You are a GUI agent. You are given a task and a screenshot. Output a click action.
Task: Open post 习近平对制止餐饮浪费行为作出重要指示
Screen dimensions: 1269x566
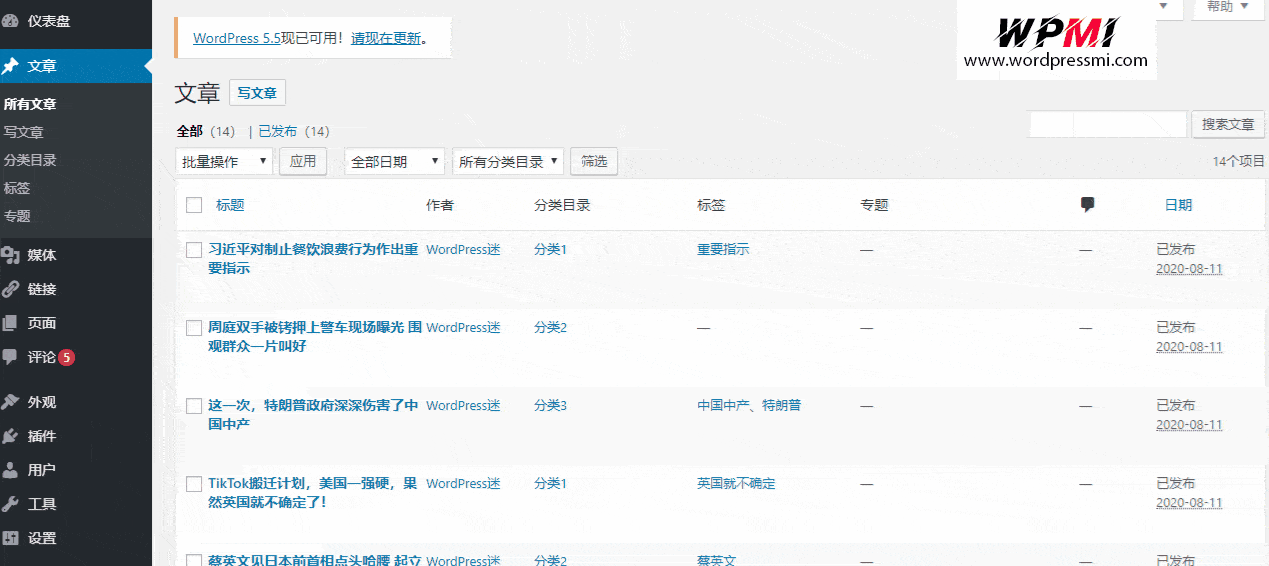click(x=313, y=259)
